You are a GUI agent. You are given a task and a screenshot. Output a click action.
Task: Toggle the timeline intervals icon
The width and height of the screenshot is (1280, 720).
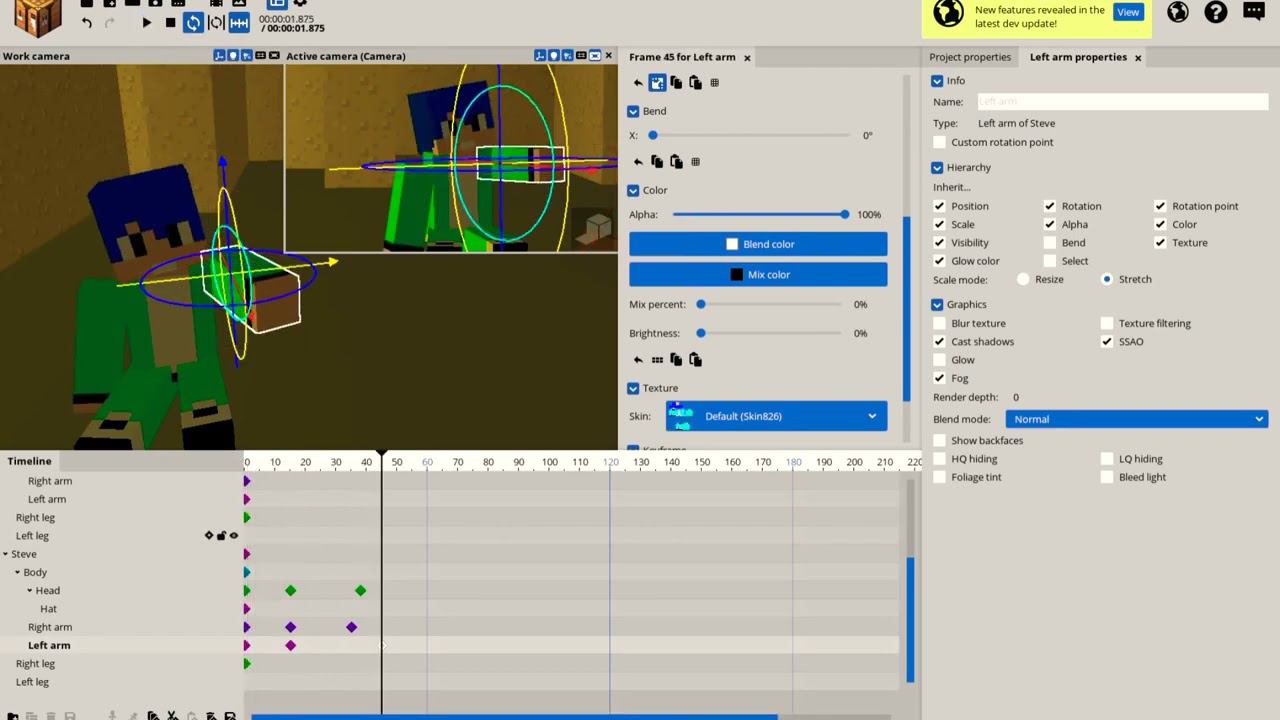coord(239,22)
